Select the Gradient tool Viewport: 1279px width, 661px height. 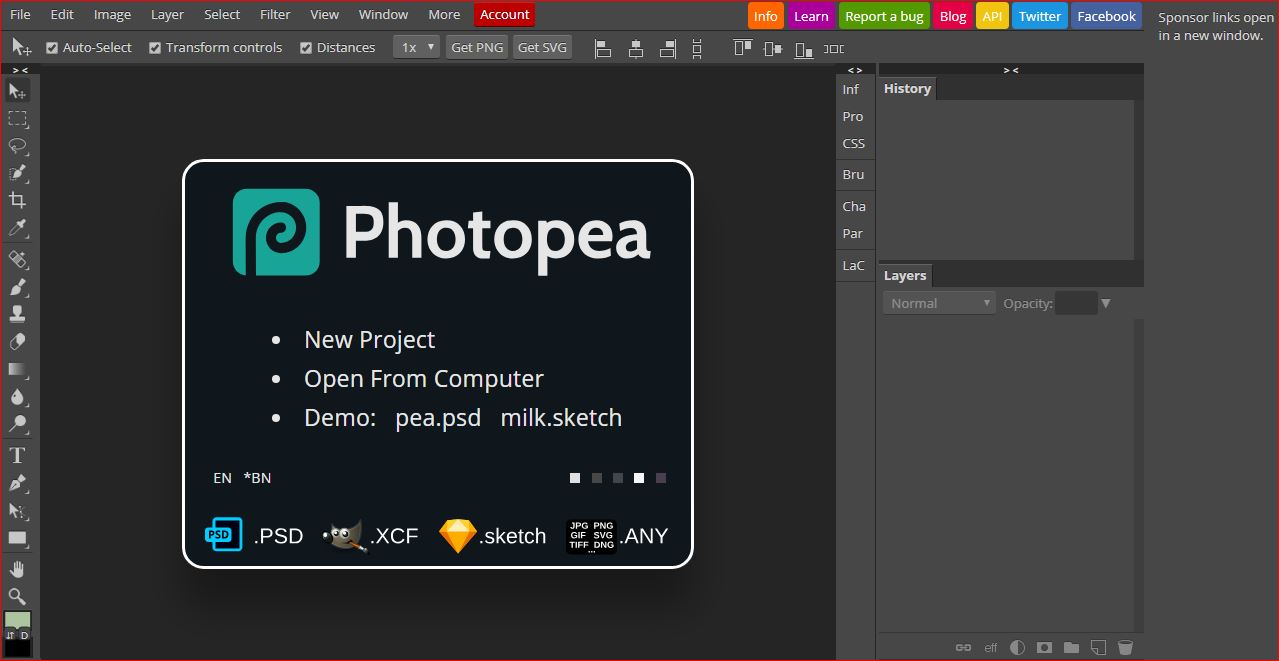pyautogui.click(x=17, y=370)
